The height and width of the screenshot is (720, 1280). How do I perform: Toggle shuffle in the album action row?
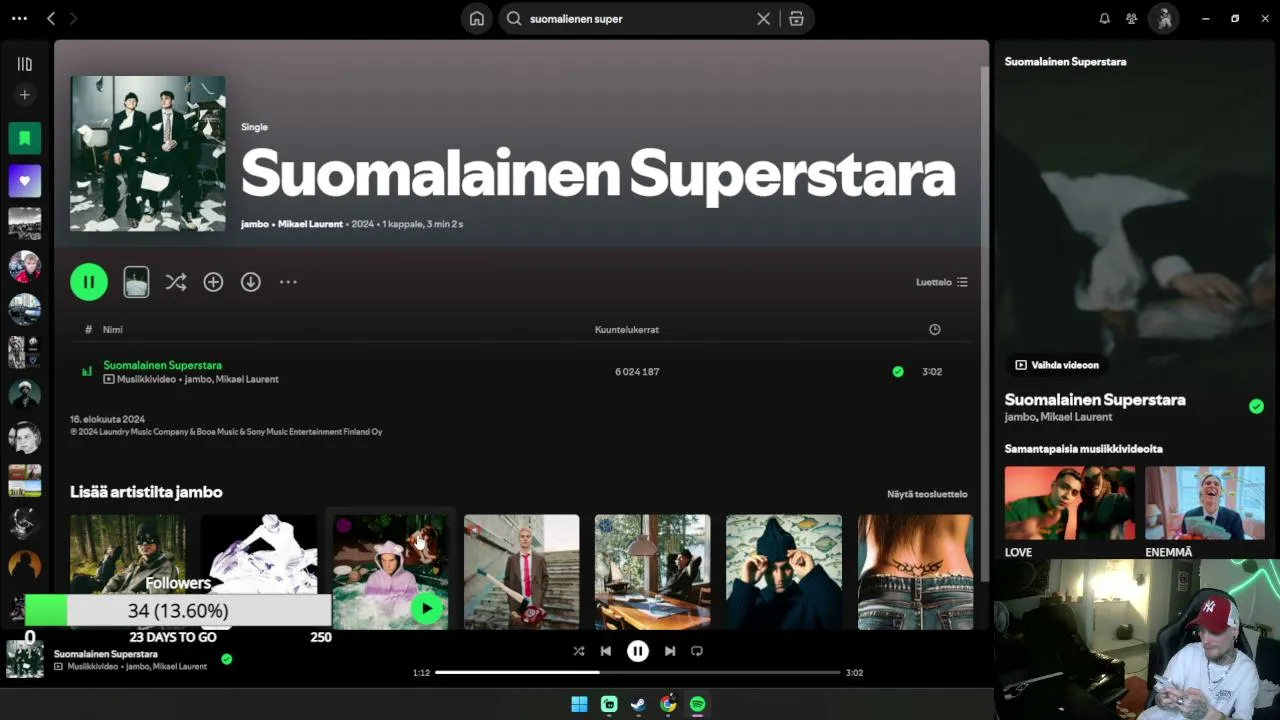point(176,282)
